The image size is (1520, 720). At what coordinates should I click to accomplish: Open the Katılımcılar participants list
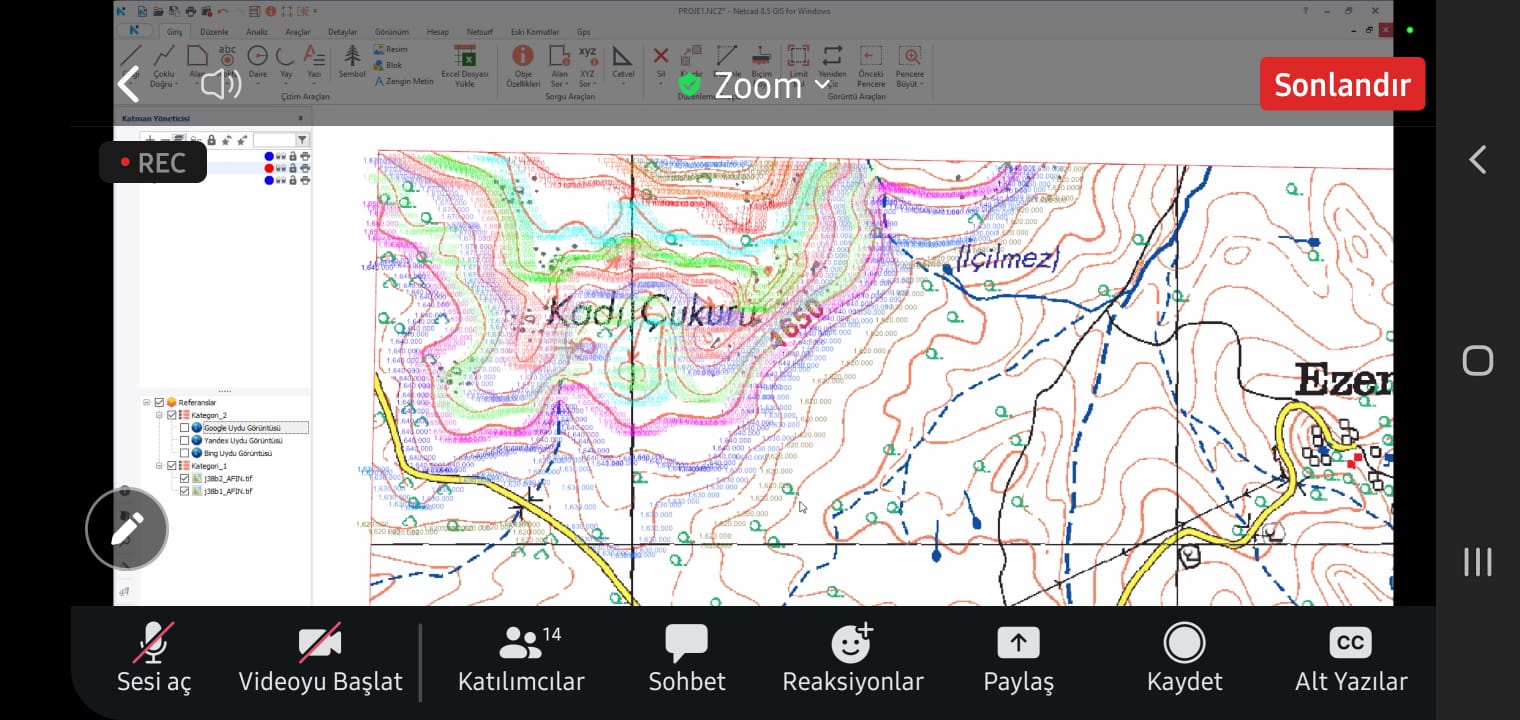(520, 658)
